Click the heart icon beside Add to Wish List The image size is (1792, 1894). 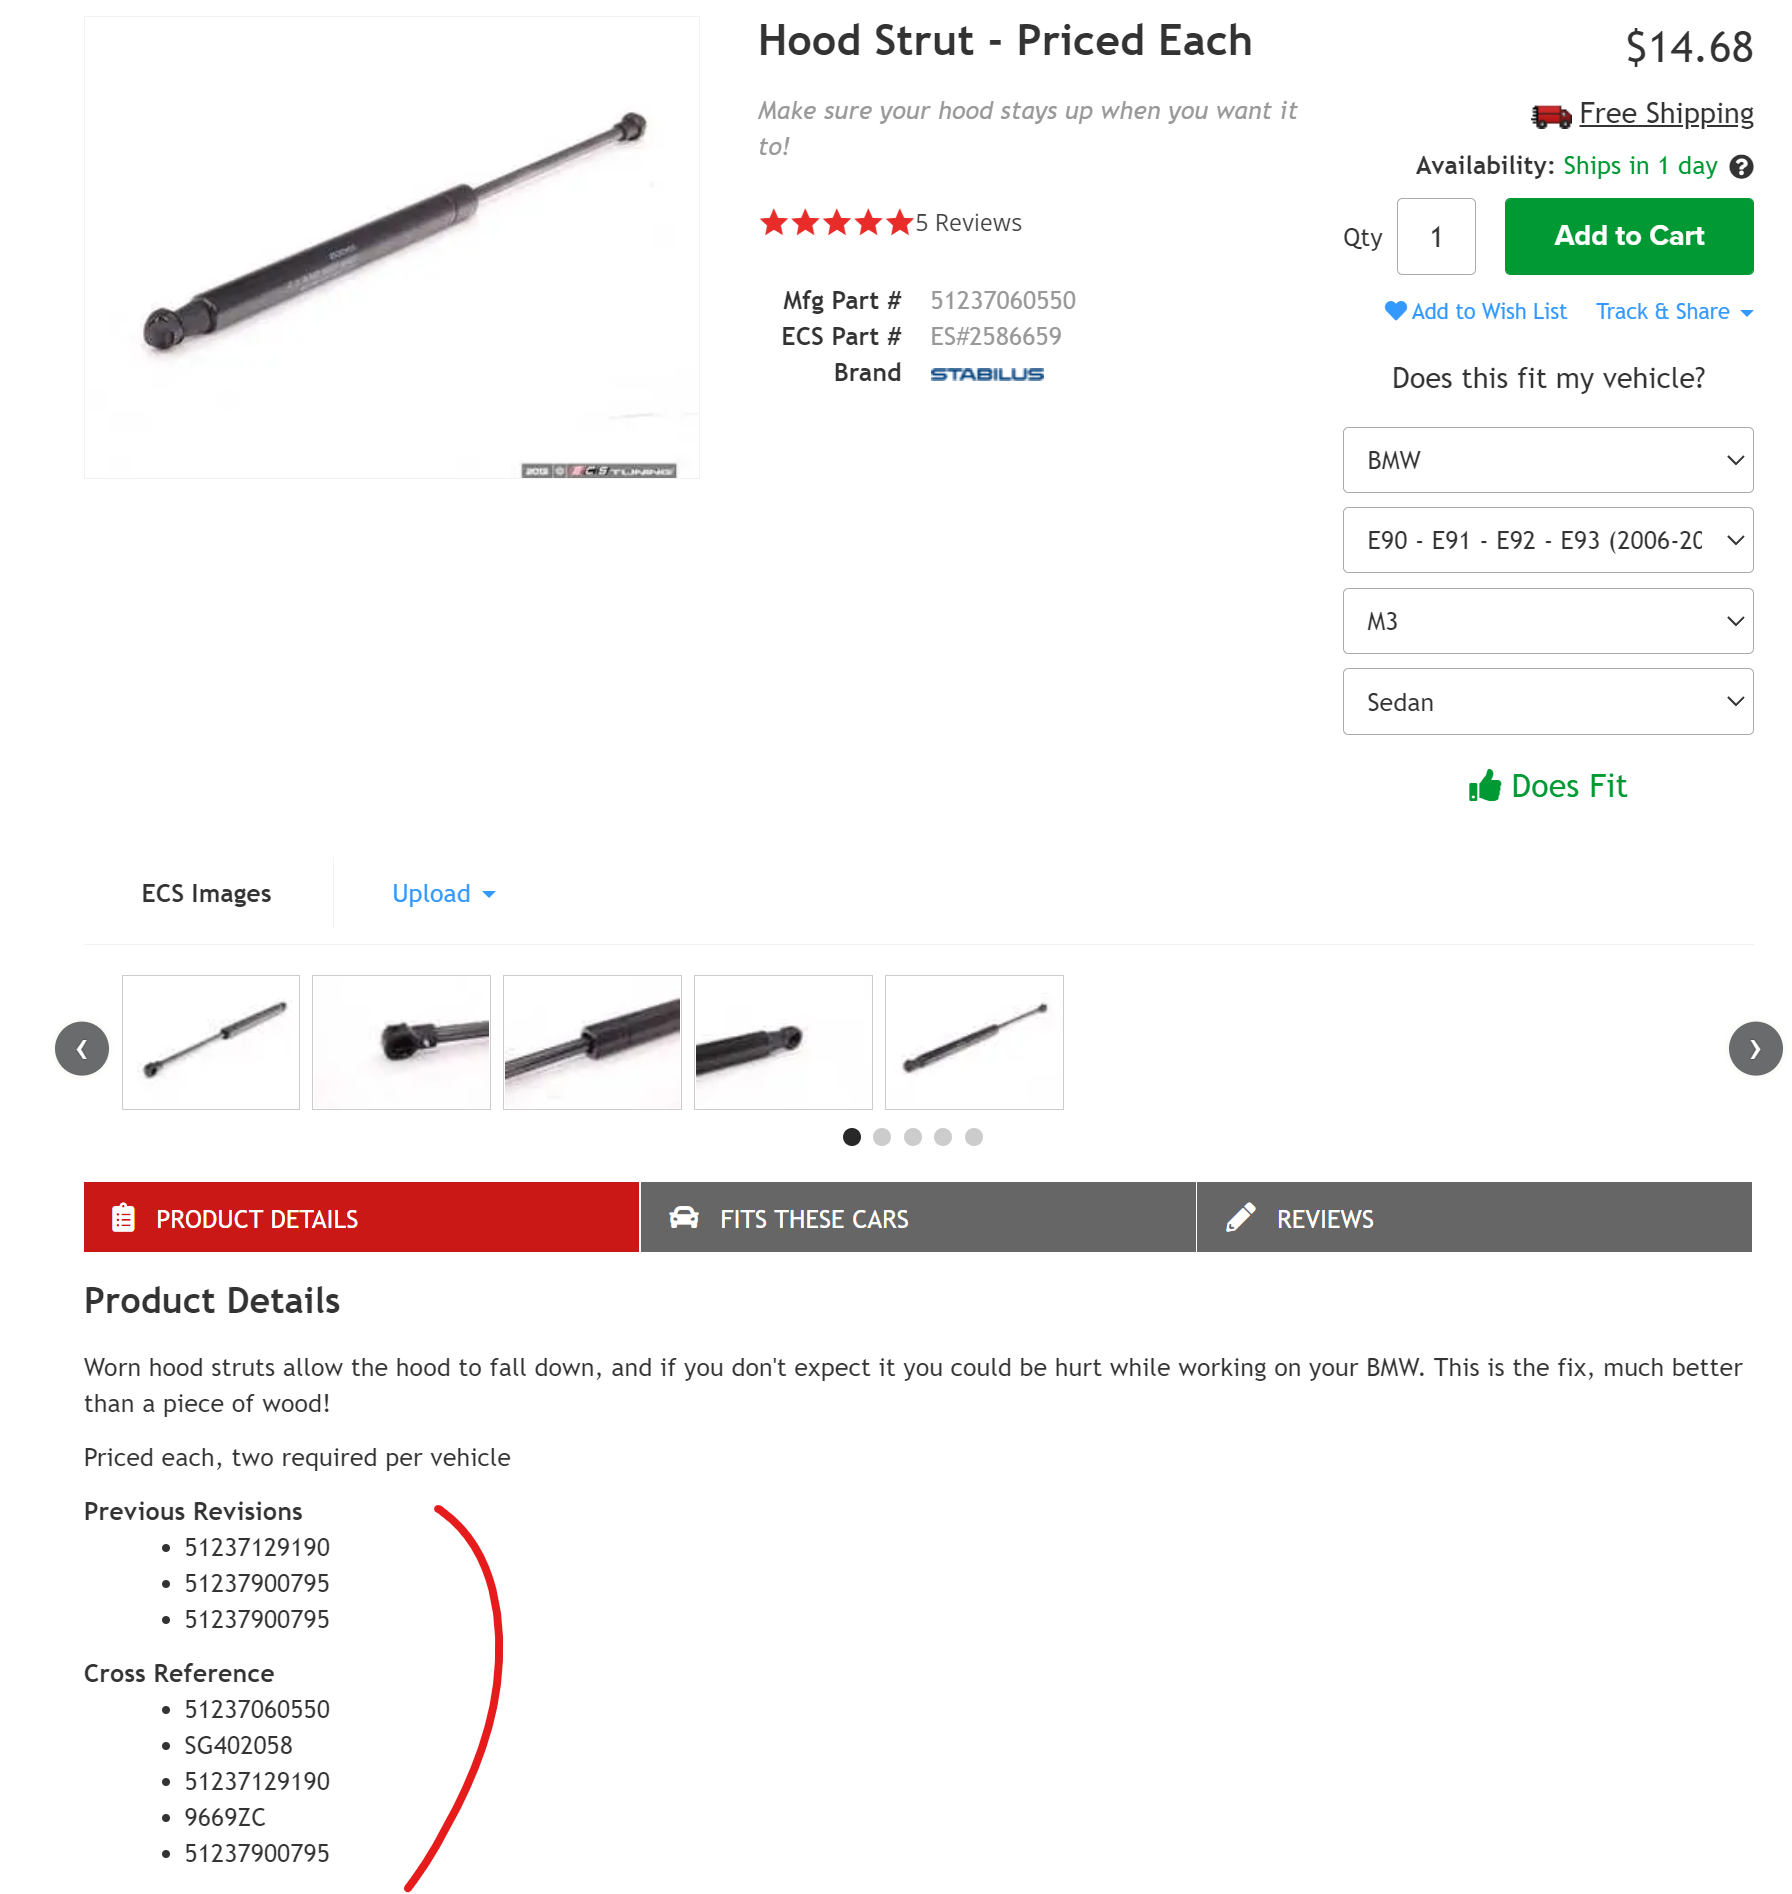[1395, 311]
